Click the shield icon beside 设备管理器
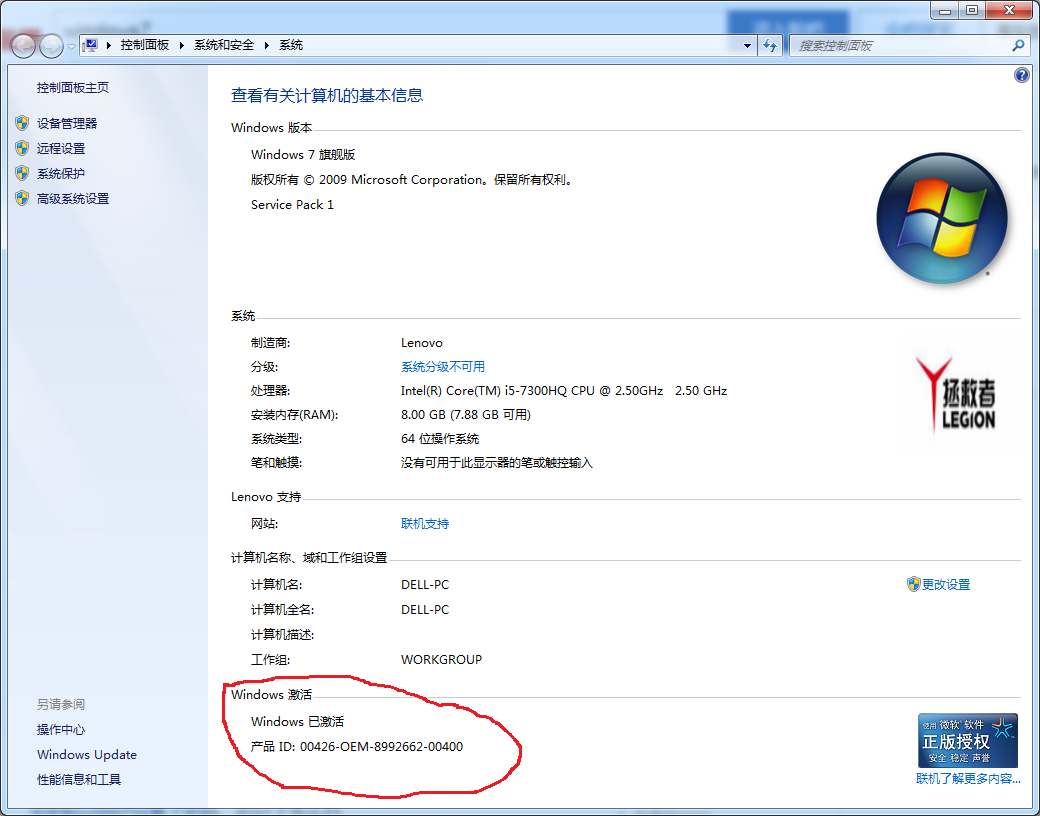 [x=22, y=123]
